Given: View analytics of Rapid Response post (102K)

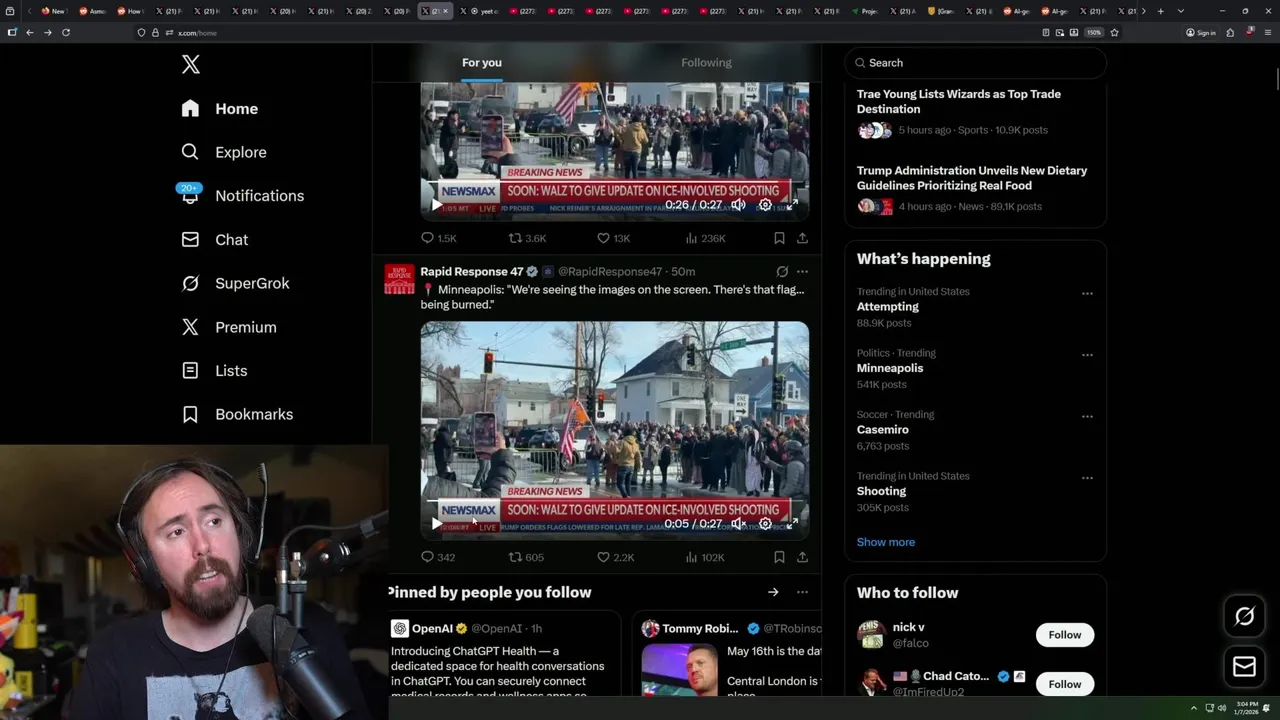Looking at the screenshot, I should (x=705, y=557).
